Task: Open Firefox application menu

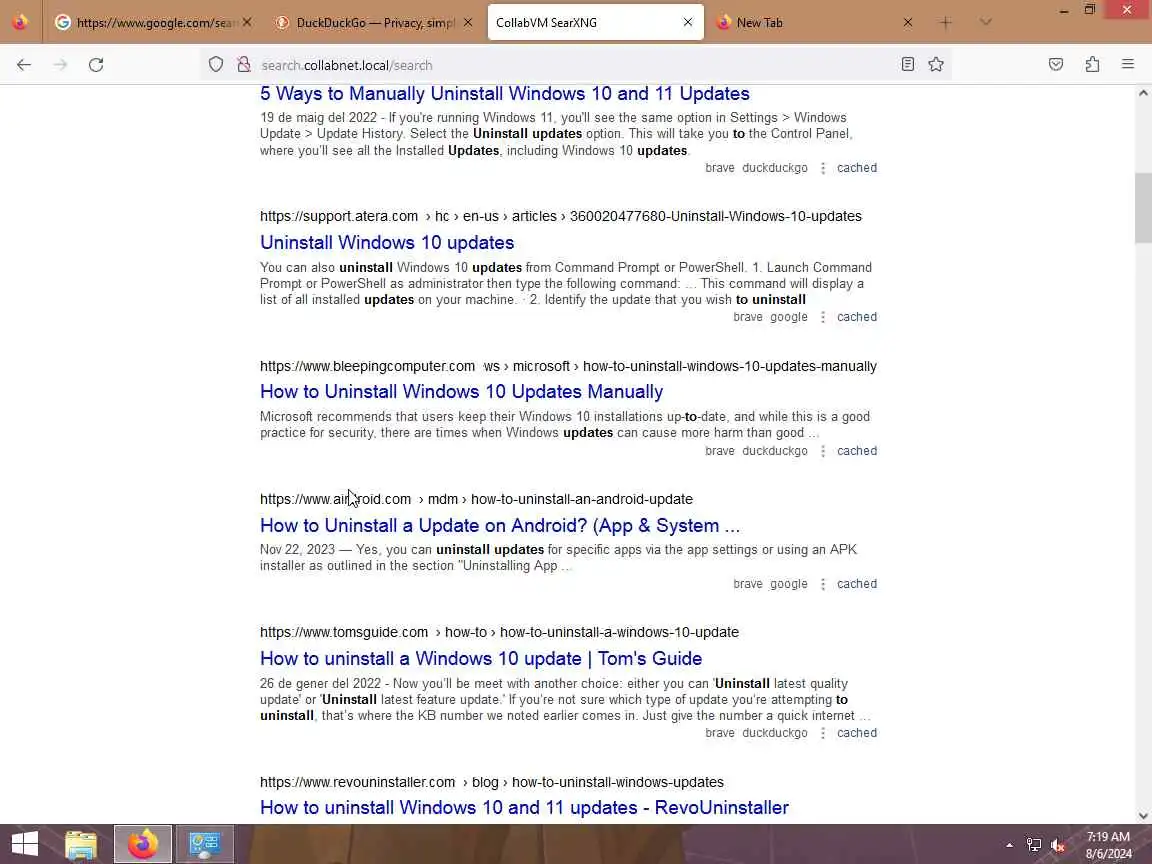Action: pyautogui.click(x=1128, y=65)
